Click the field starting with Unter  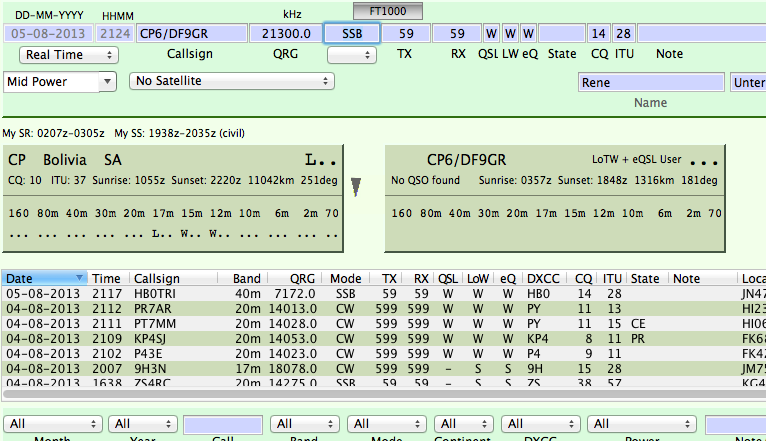point(748,82)
